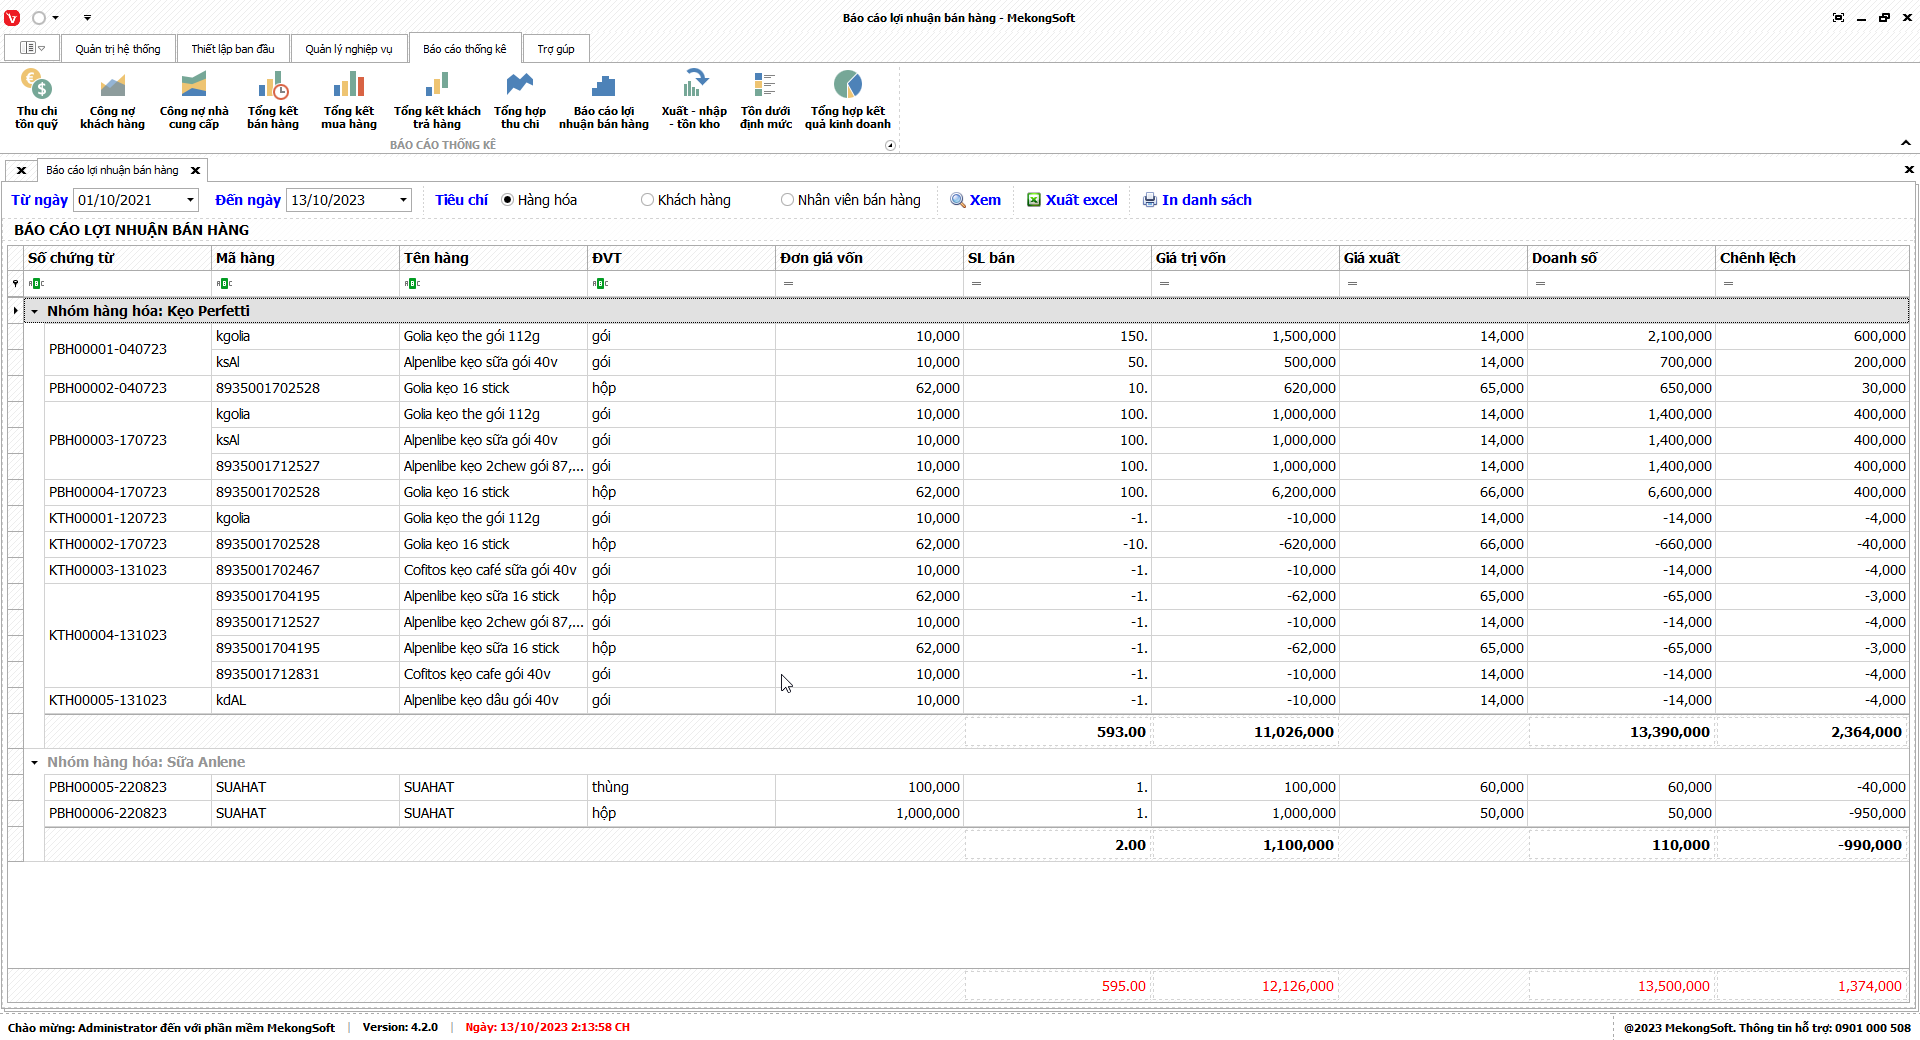
Task: Open the Đến ngày date dropdown
Action: click(x=403, y=200)
